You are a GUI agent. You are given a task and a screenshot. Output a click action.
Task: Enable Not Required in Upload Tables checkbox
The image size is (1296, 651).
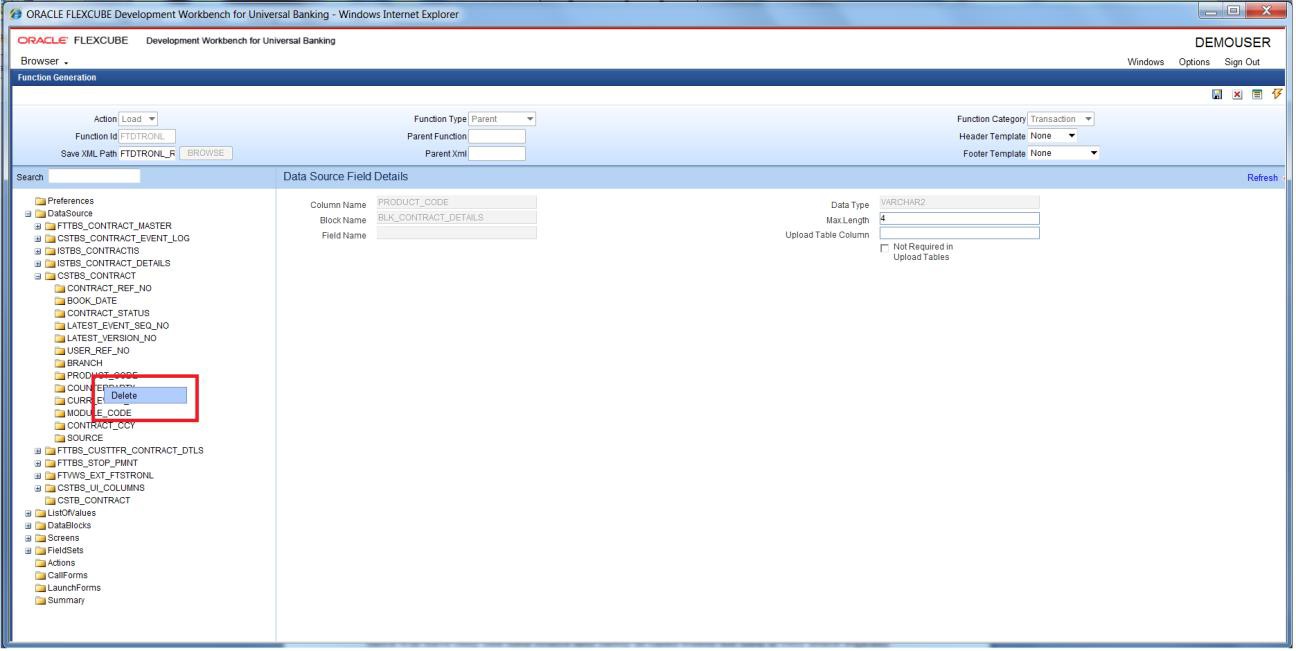pos(883,248)
